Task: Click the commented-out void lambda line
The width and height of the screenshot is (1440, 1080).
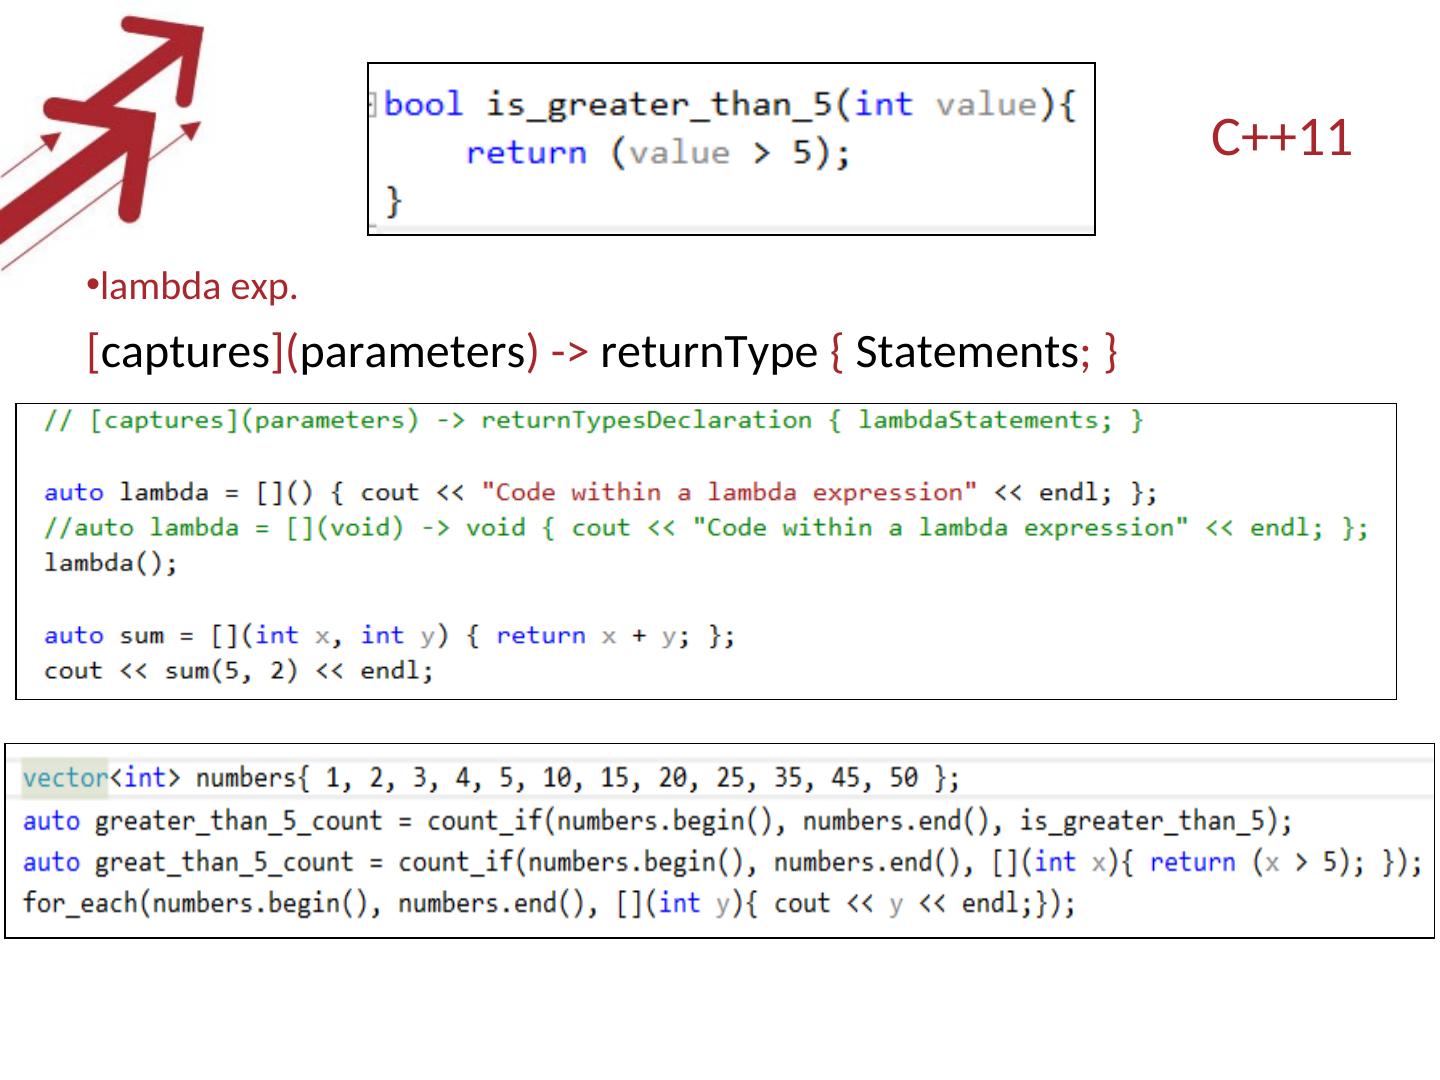Action: (x=700, y=527)
